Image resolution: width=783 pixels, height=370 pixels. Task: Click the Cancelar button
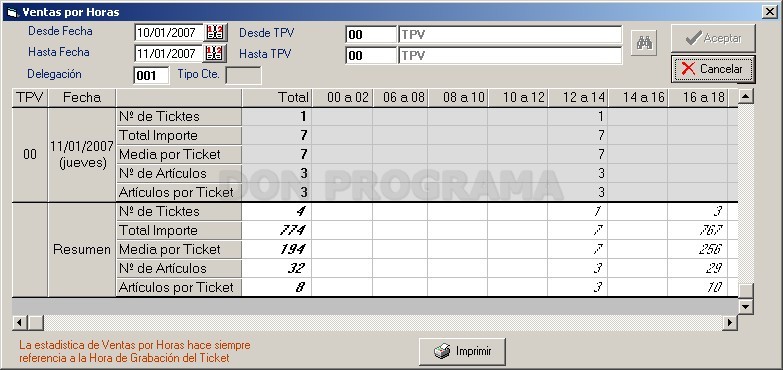click(x=713, y=69)
